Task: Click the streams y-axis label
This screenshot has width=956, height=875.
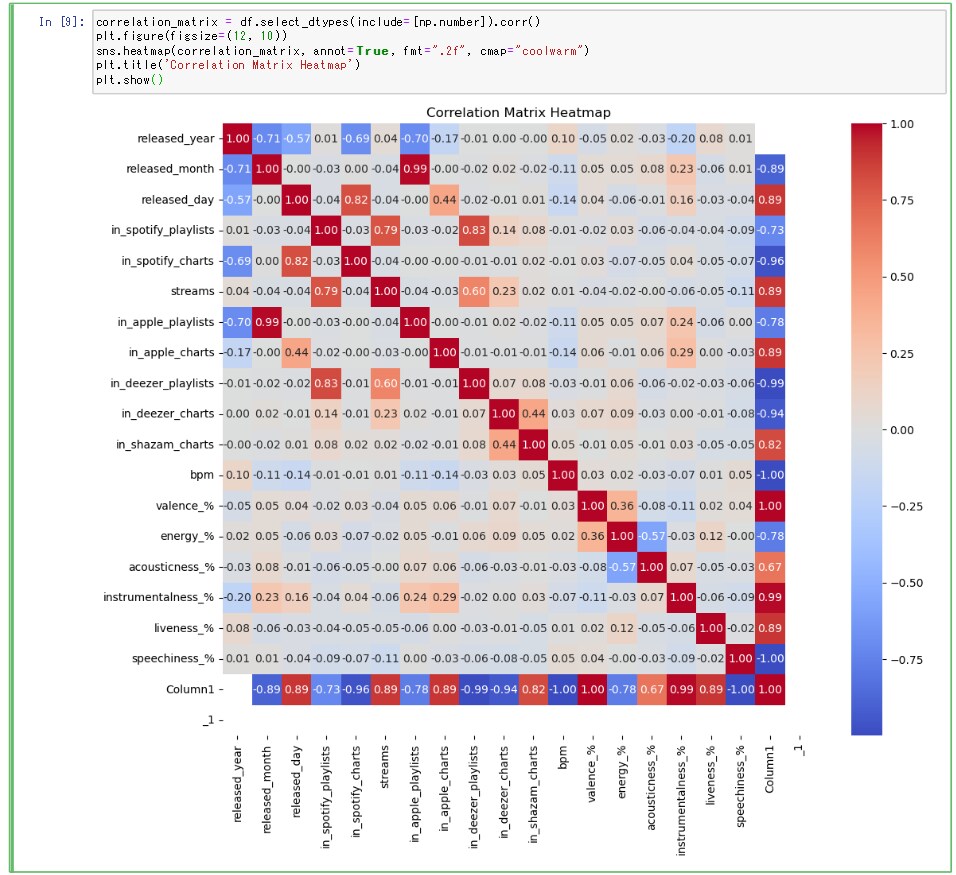Action: point(193,291)
